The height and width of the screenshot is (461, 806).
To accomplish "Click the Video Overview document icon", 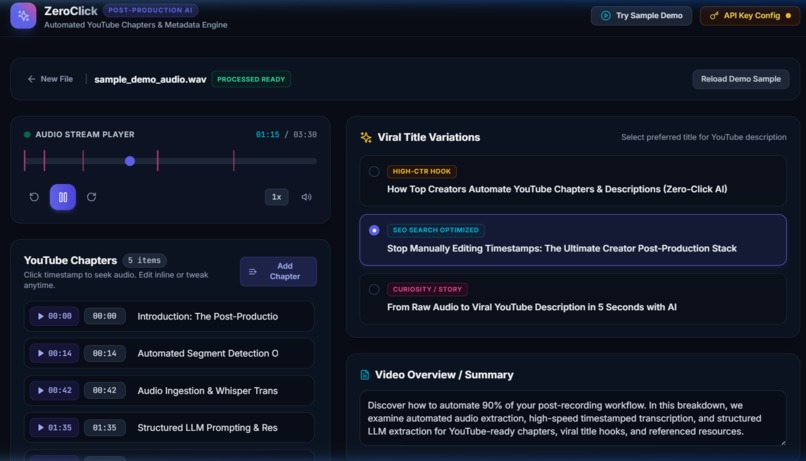I will [364, 375].
